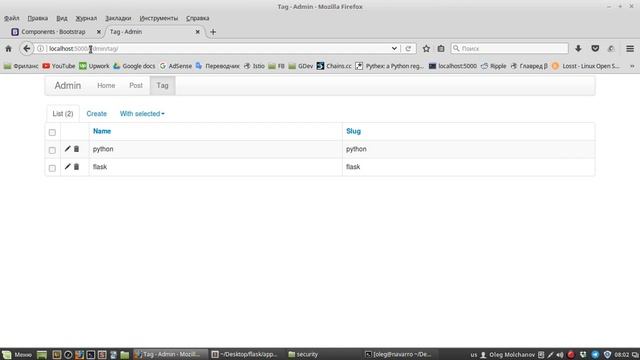Select the List (2) tab
The height and width of the screenshot is (360, 640).
pyautogui.click(x=63, y=114)
